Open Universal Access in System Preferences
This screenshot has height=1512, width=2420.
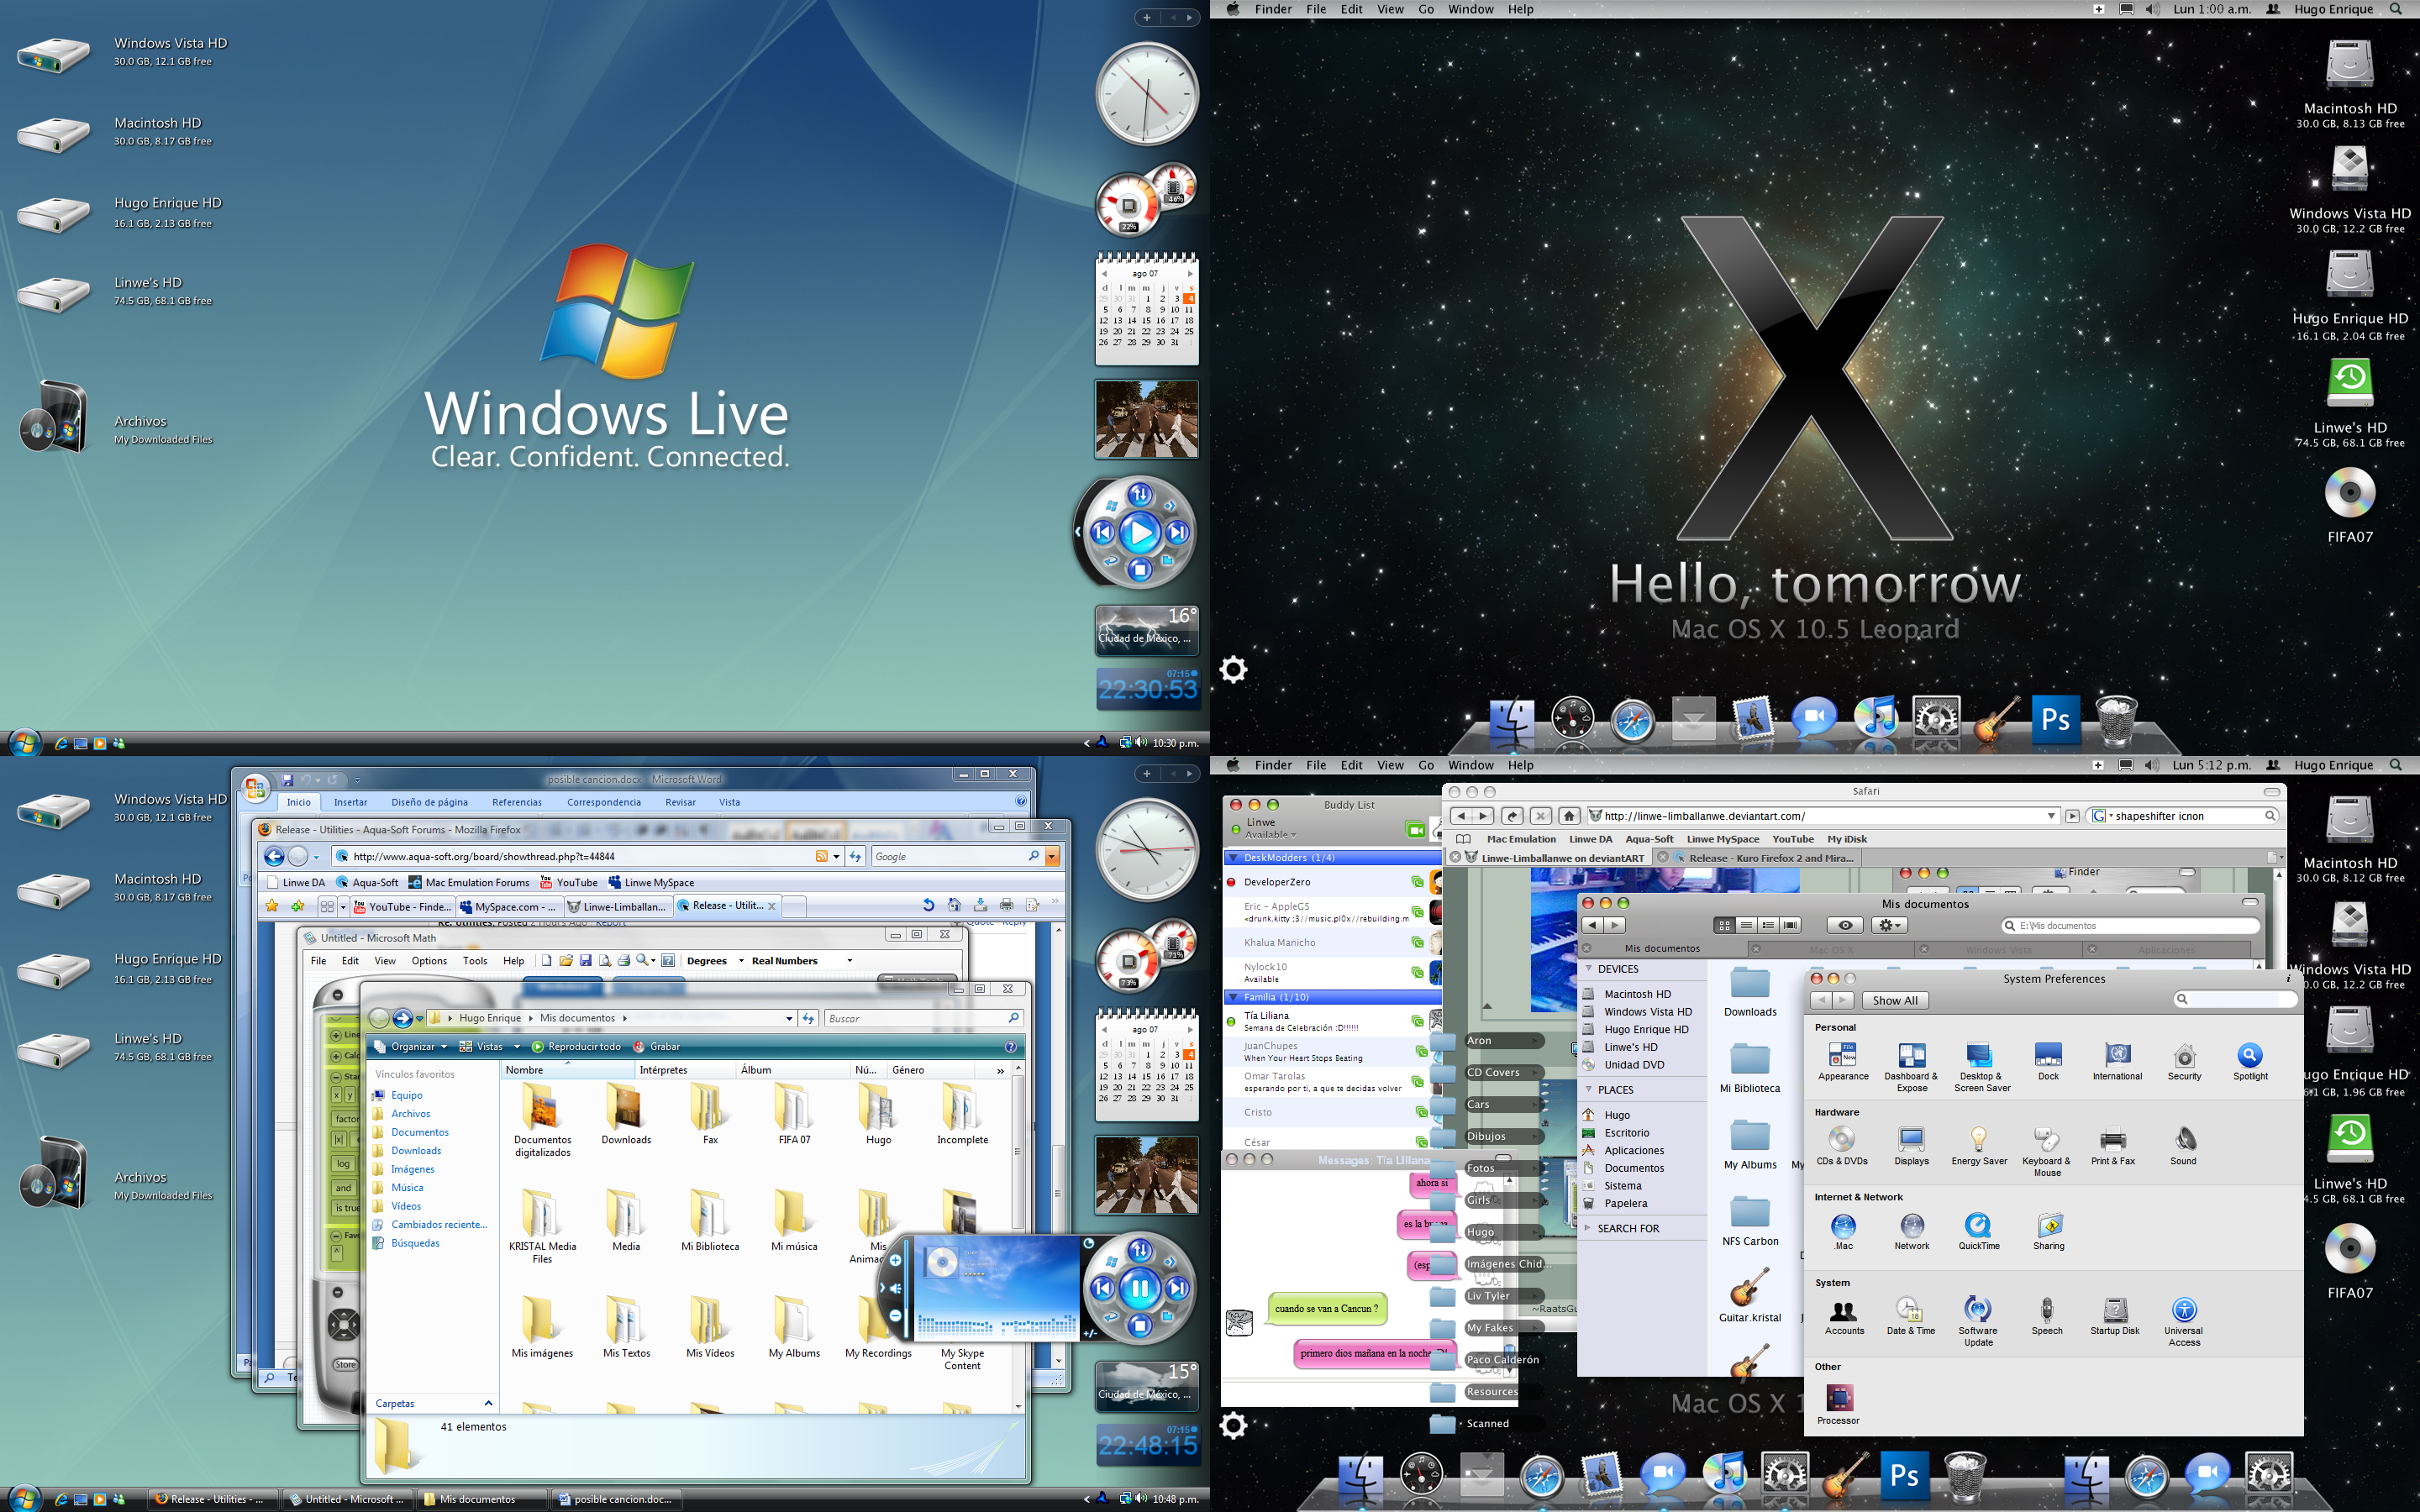[x=2183, y=1321]
